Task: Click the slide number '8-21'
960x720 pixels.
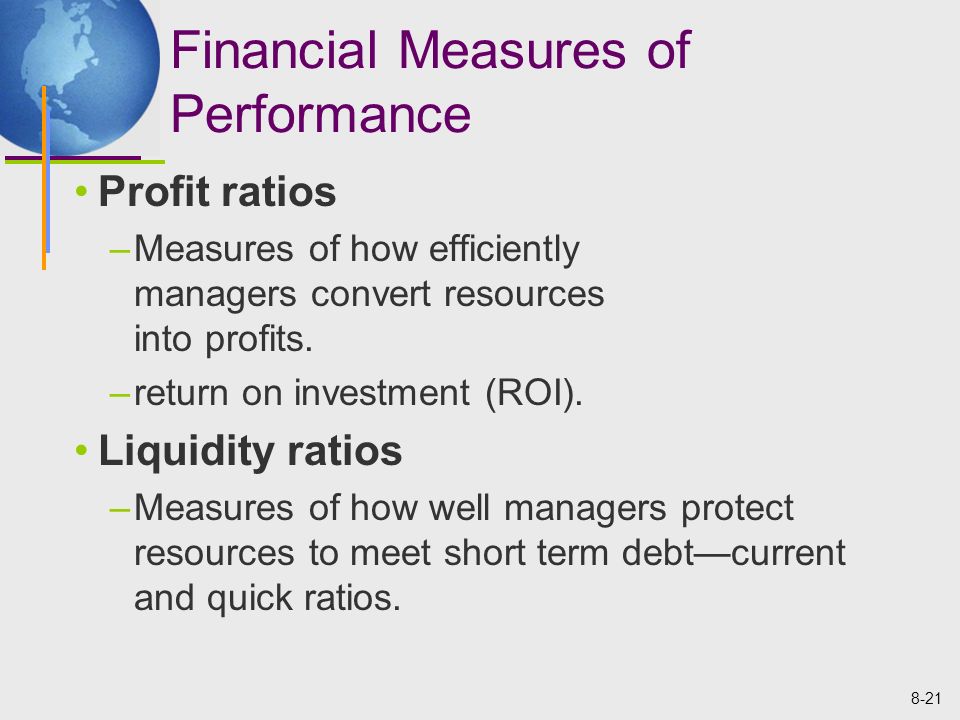Action: [x=926, y=699]
